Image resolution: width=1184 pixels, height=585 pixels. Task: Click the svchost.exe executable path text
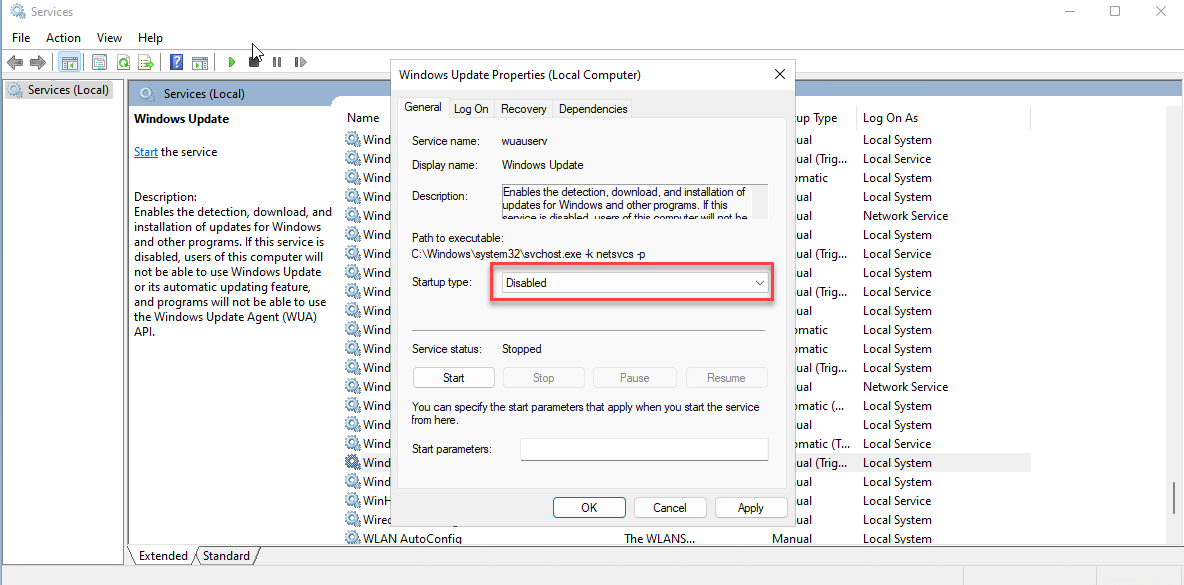[x=529, y=254]
